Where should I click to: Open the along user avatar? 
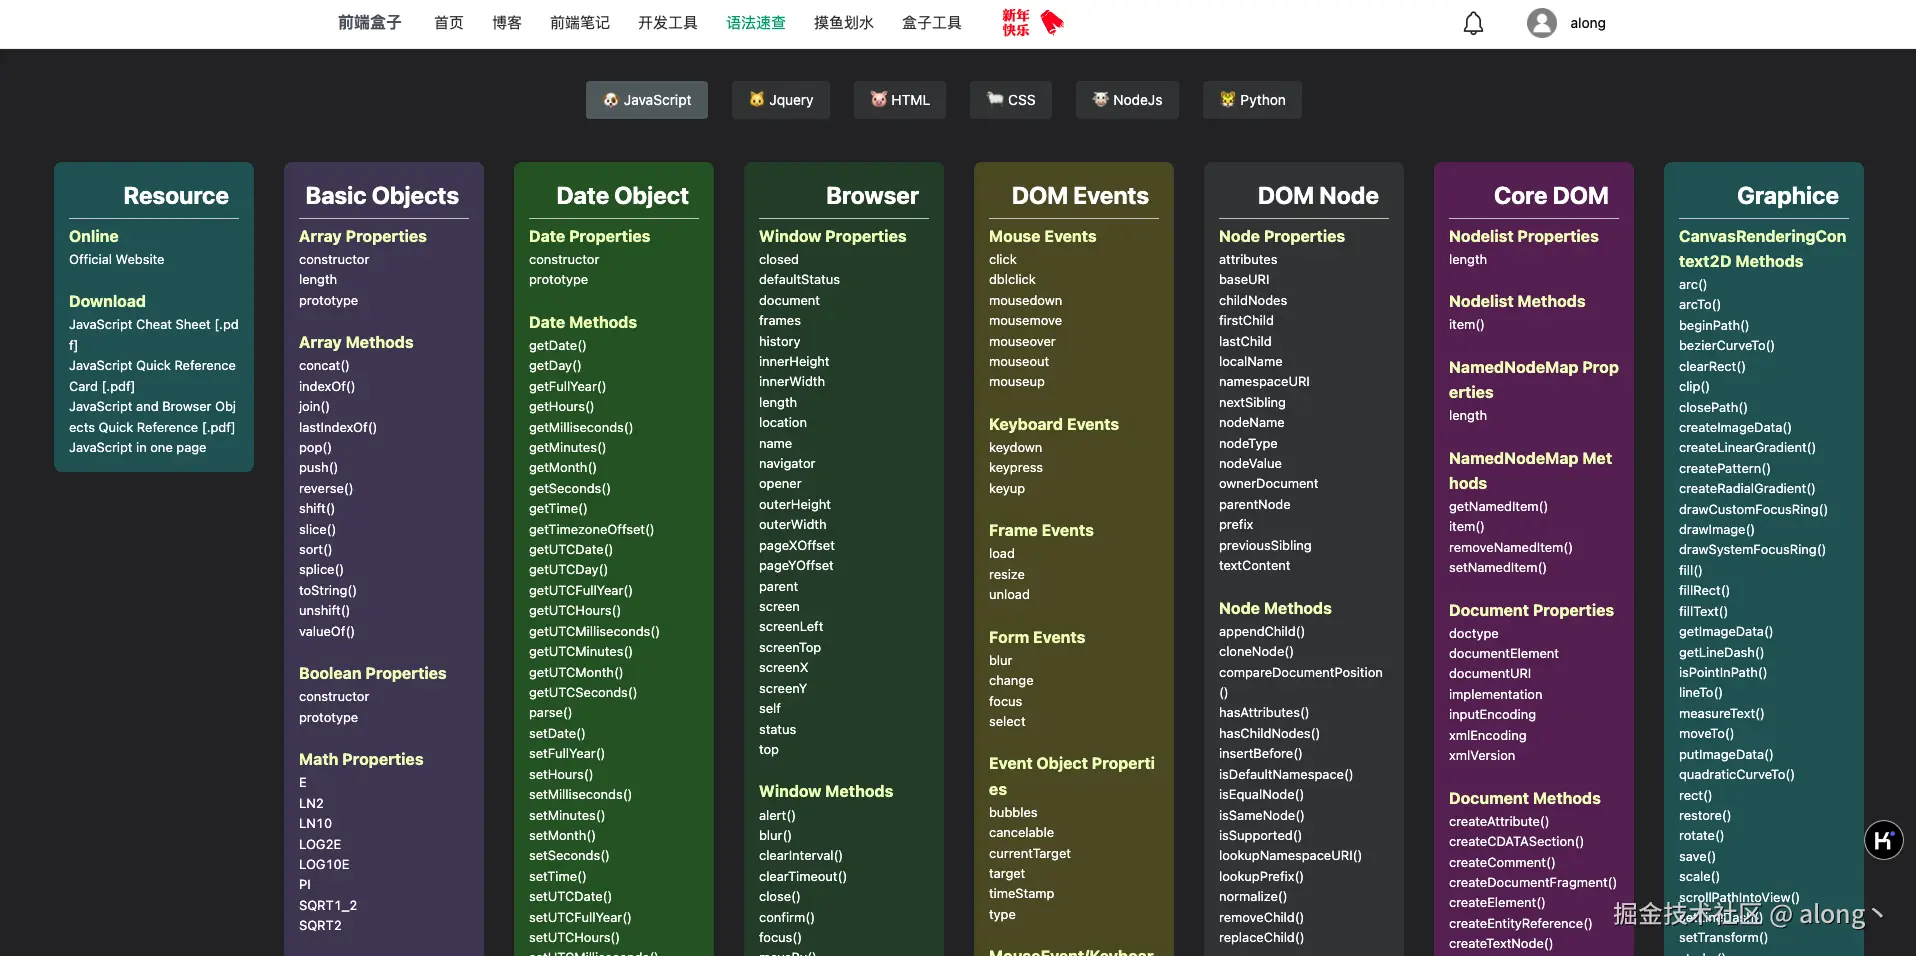click(x=1541, y=23)
